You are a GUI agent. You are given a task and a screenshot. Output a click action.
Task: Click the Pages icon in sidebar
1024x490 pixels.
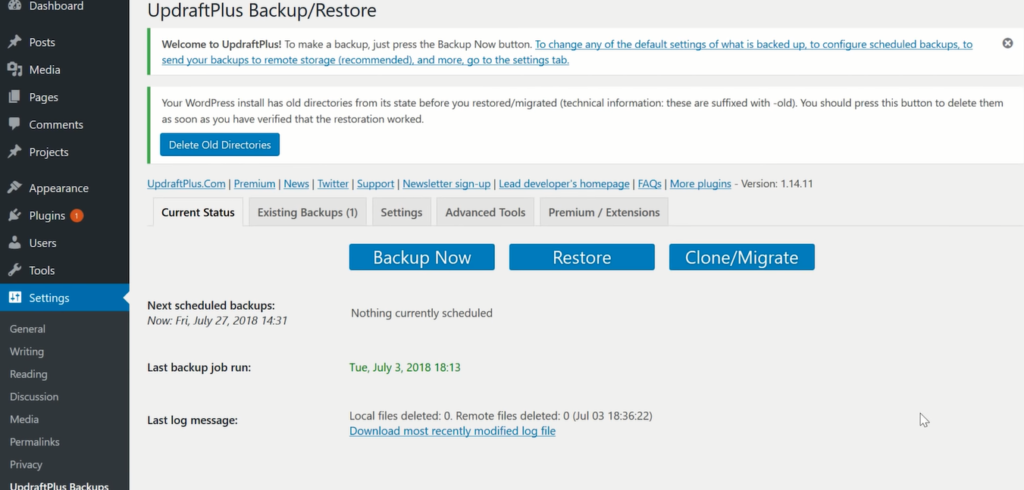tap(14, 98)
